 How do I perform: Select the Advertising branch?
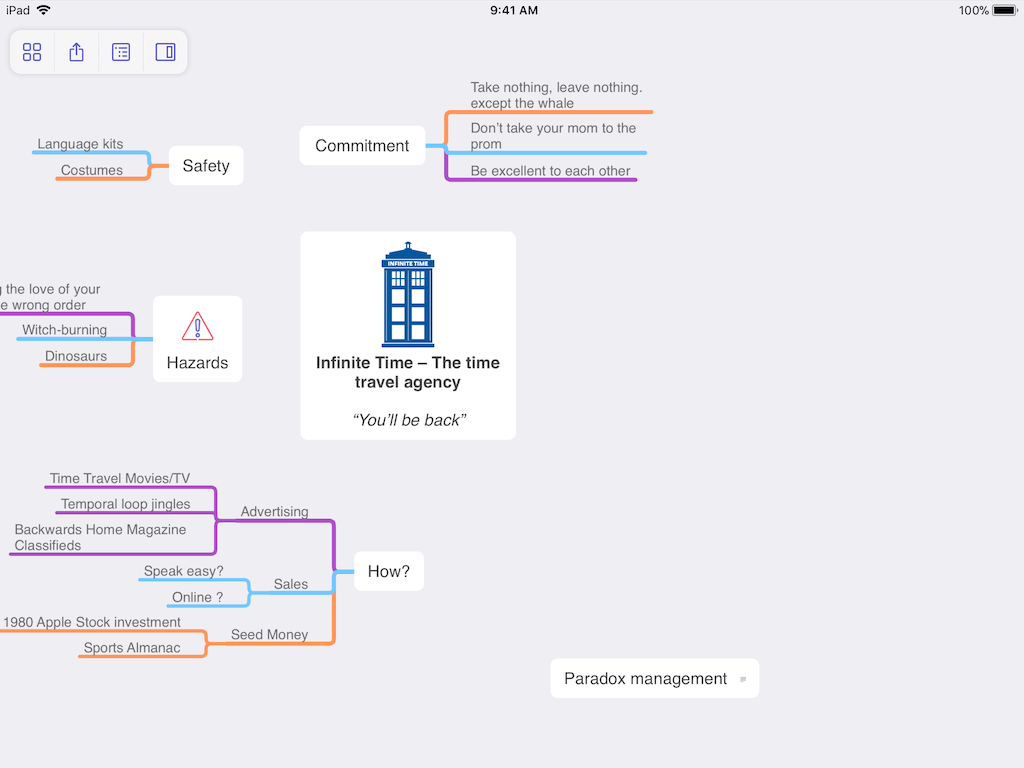tap(274, 512)
